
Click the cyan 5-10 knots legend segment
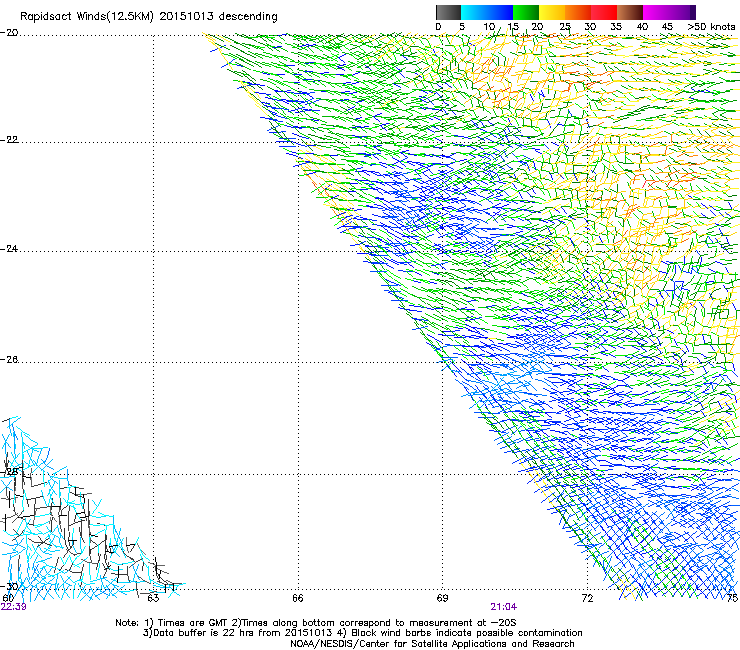tap(474, 12)
